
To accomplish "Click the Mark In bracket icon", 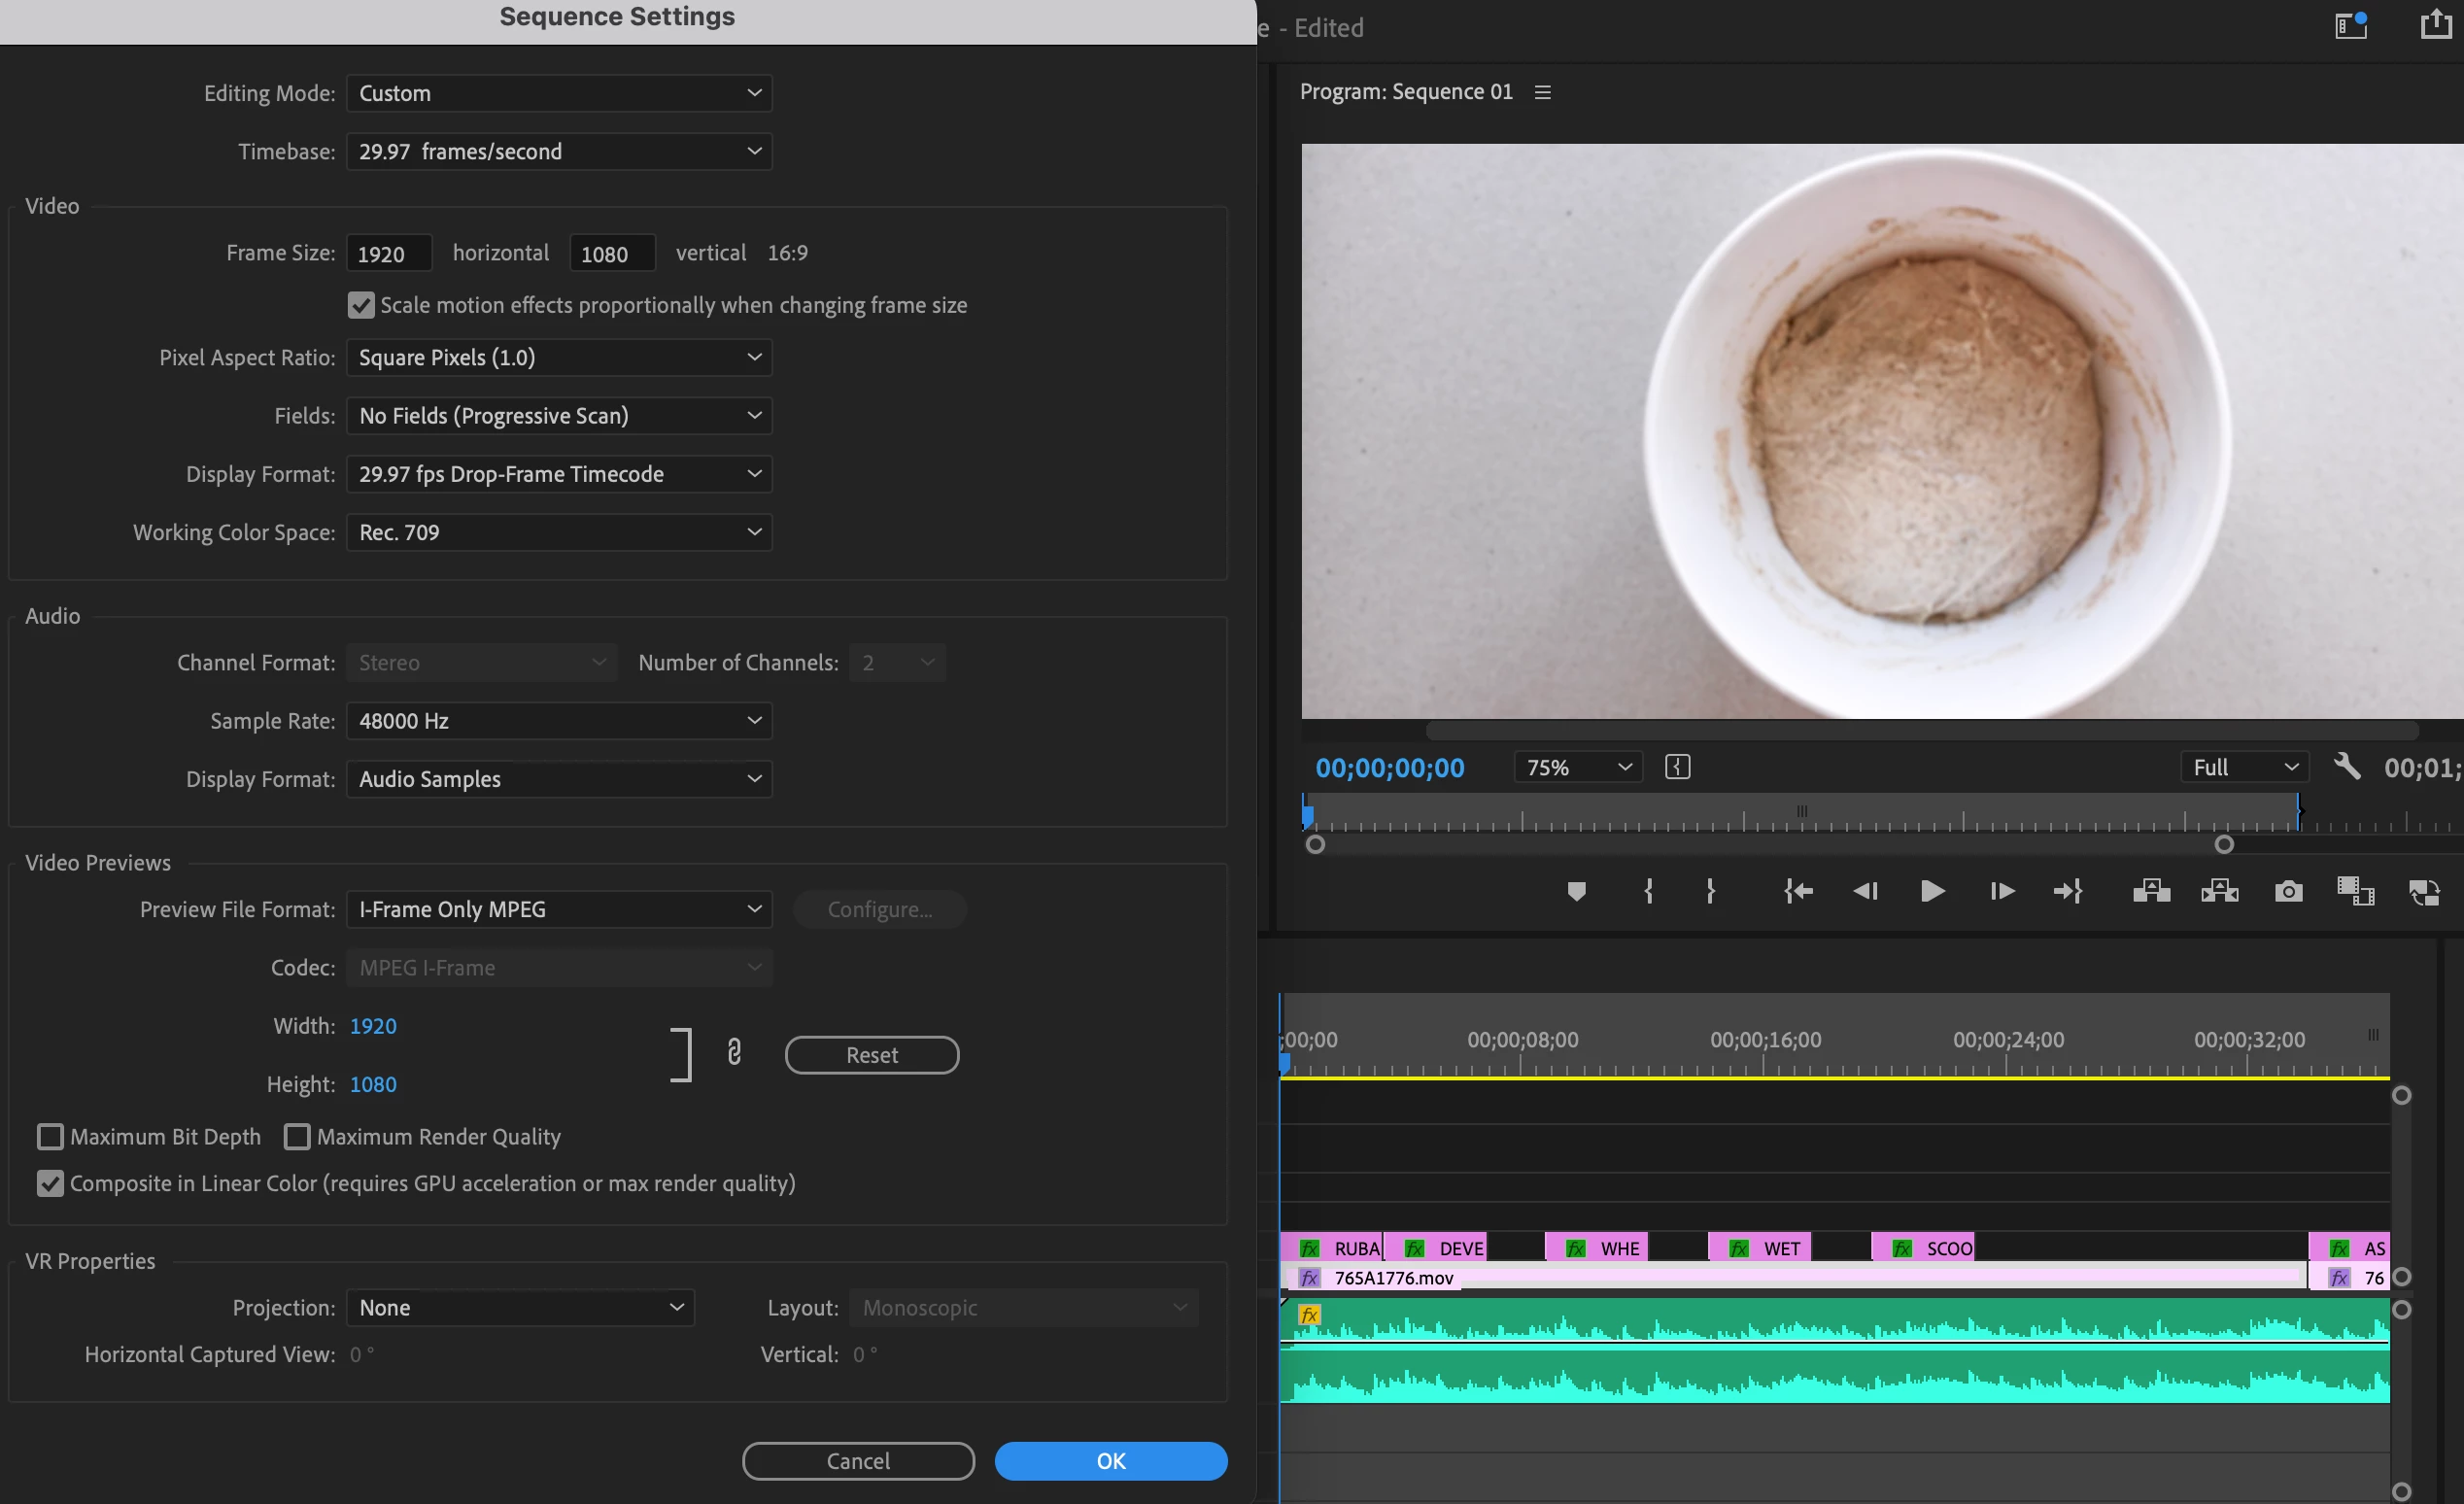I will tap(1648, 891).
